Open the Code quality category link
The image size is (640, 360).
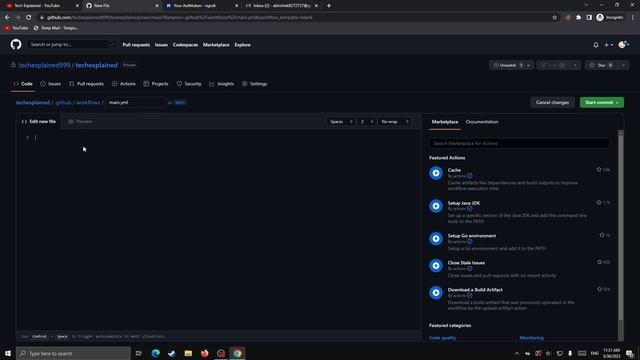[x=442, y=338]
